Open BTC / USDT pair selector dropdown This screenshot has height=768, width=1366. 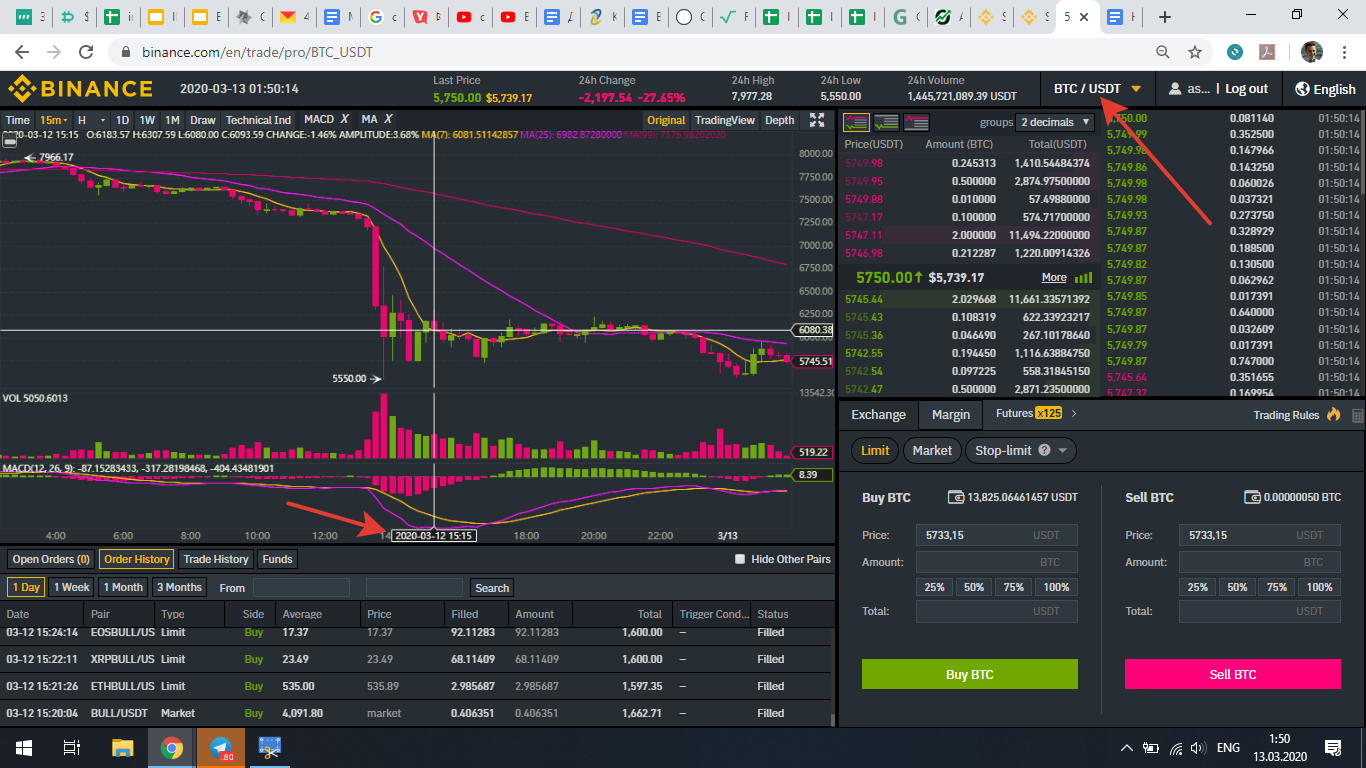pyautogui.click(x=1097, y=89)
